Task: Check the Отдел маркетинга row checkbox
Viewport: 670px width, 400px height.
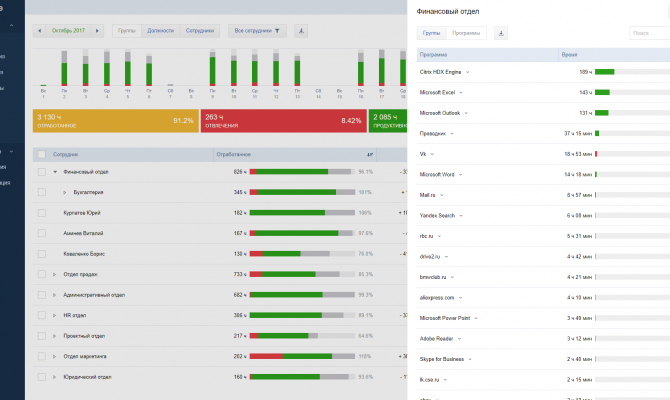Action: 41,356
